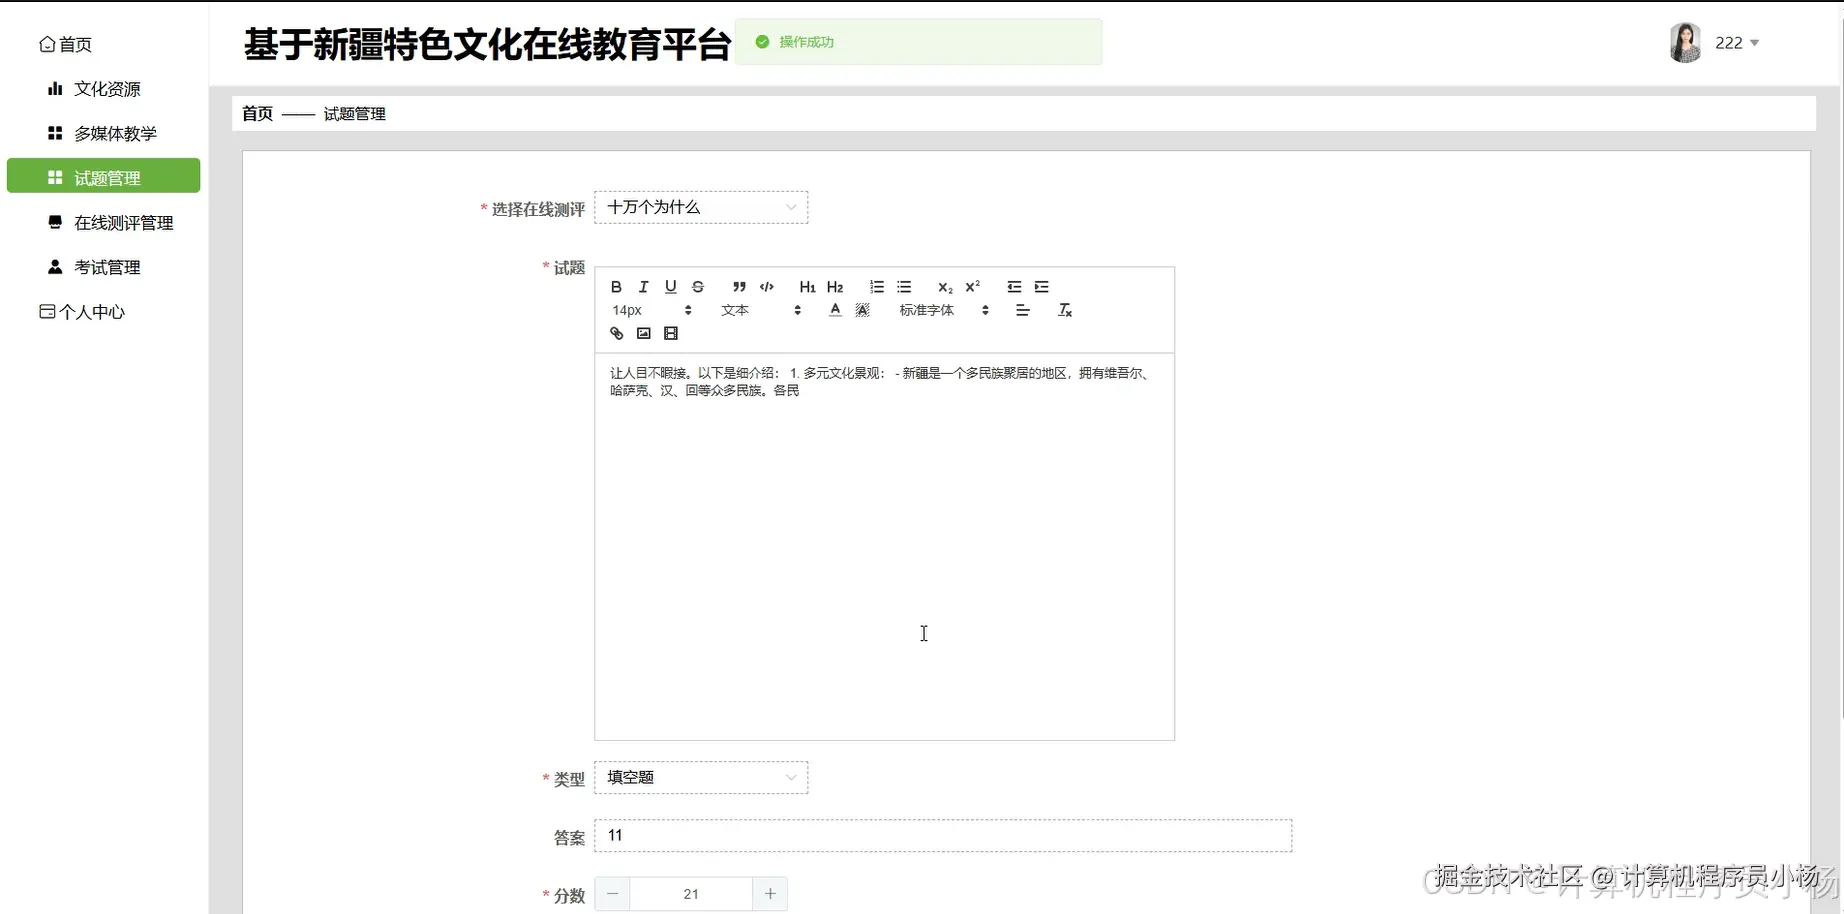Screen dimensions: 1844x914
Task: Toggle the bullet list
Action: click(x=903, y=287)
